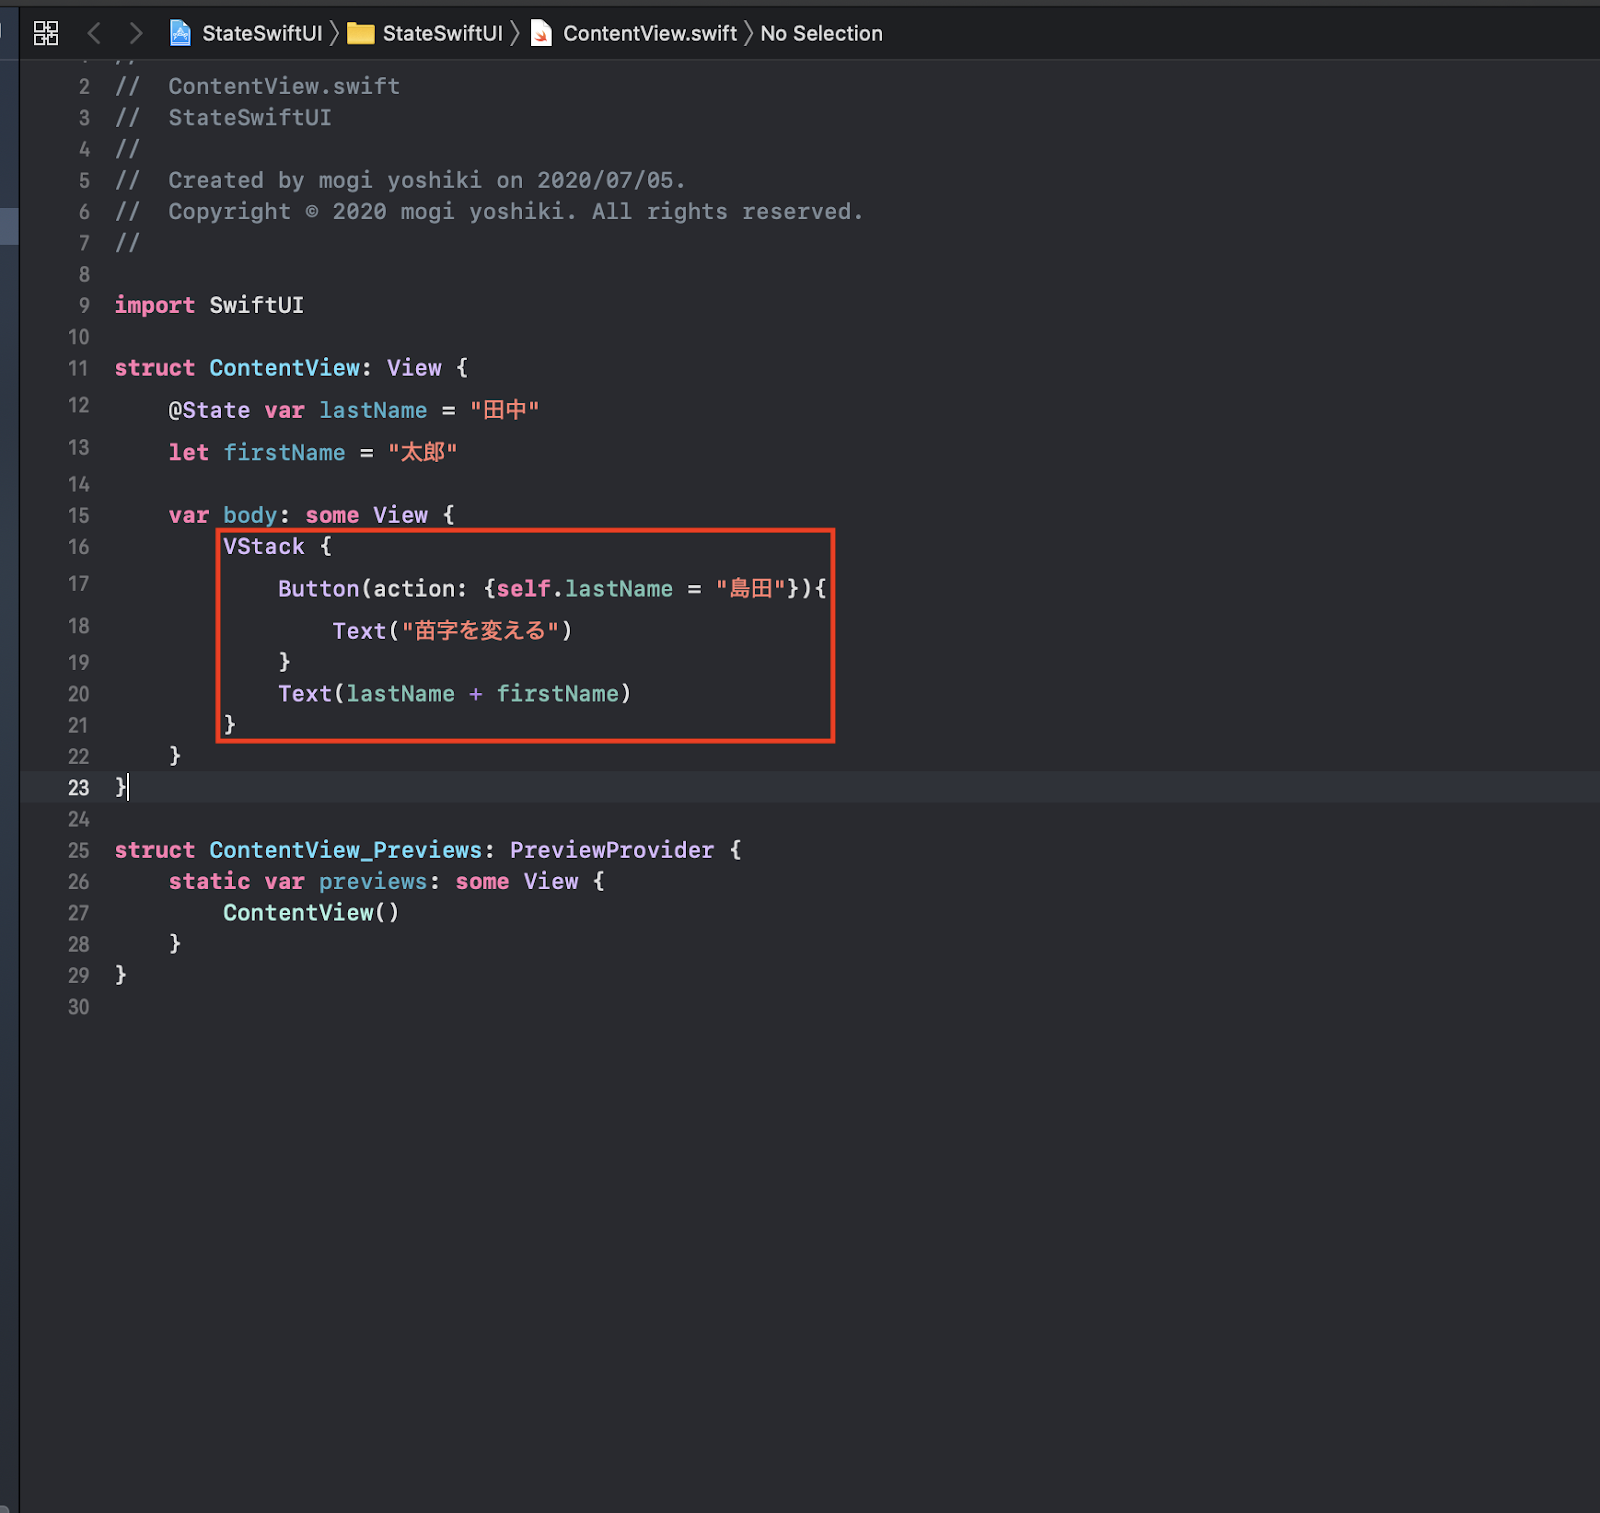This screenshot has height=1513, width=1600.
Task: Click the "太郎" string literal
Action: click(422, 452)
